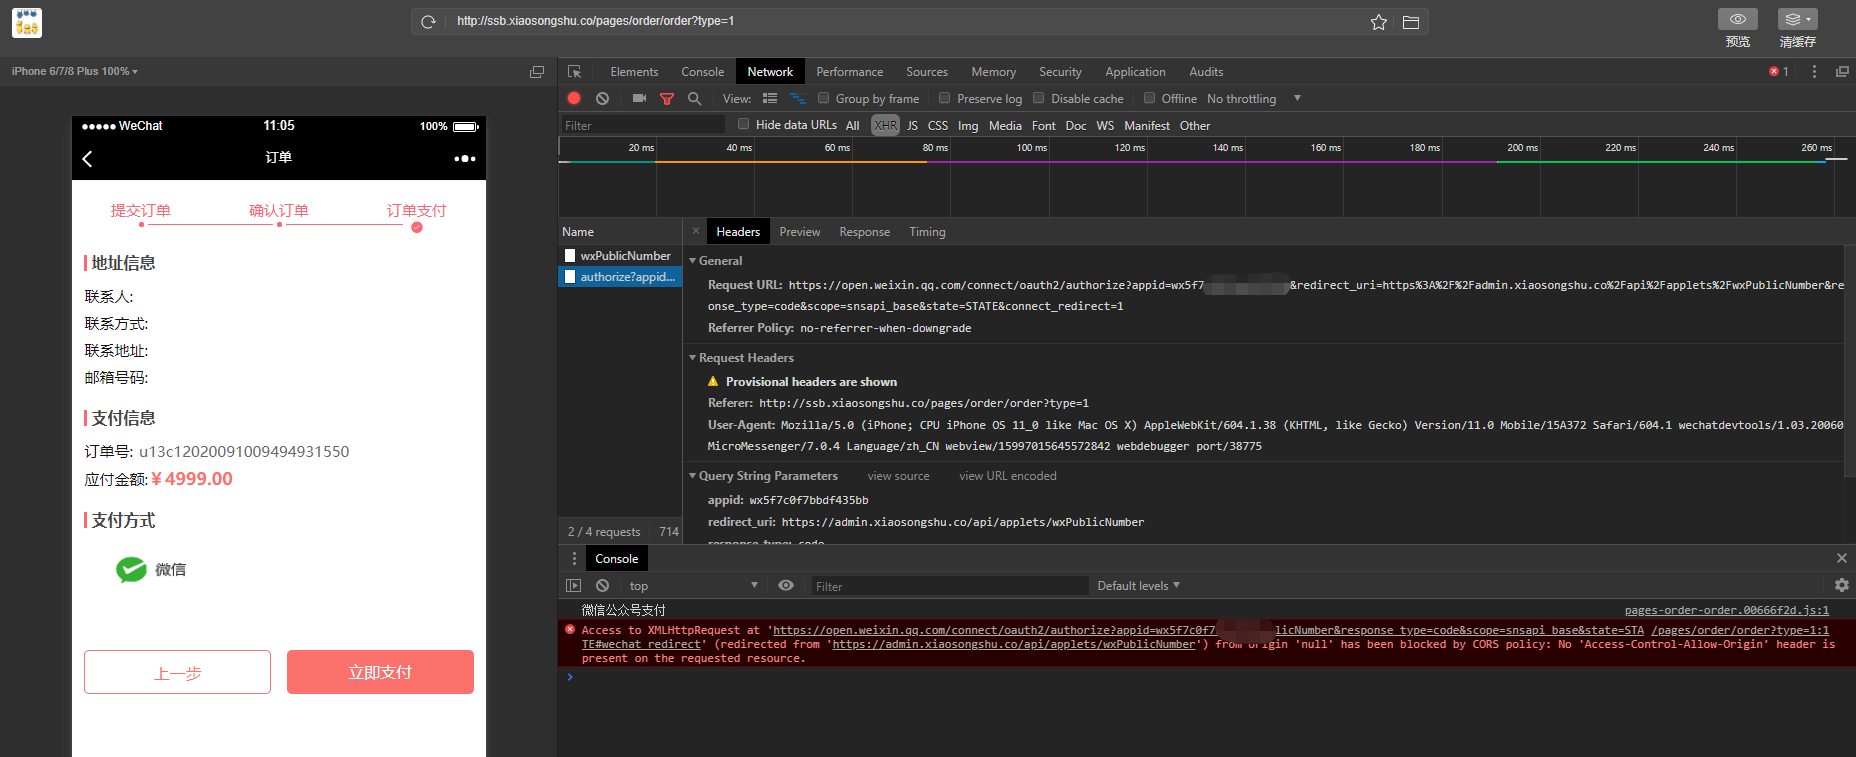Viewport: 1856px width, 757px height.
Task: Toggle the network filter funnel icon
Action: point(667,98)
